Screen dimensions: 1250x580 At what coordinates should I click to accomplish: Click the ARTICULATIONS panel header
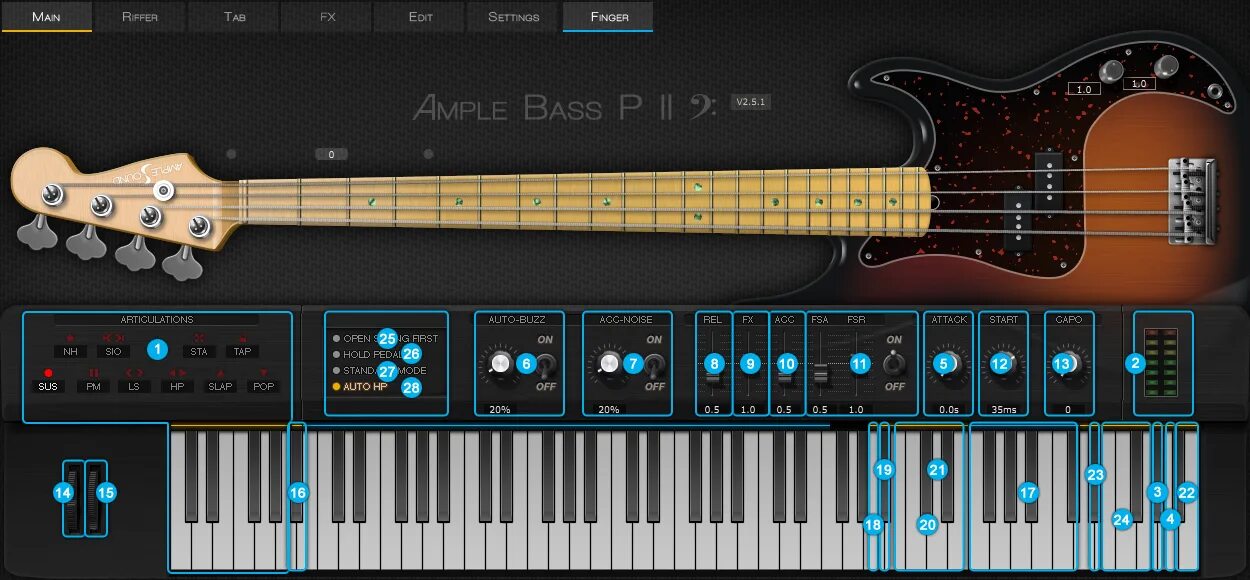point(157,320)
